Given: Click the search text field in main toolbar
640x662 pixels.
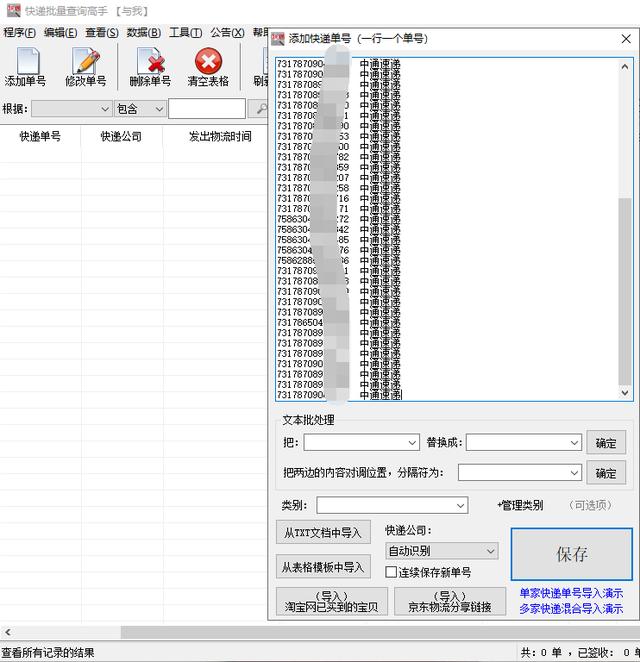Looking at the screenshot, I should click(x=207, y=109).
